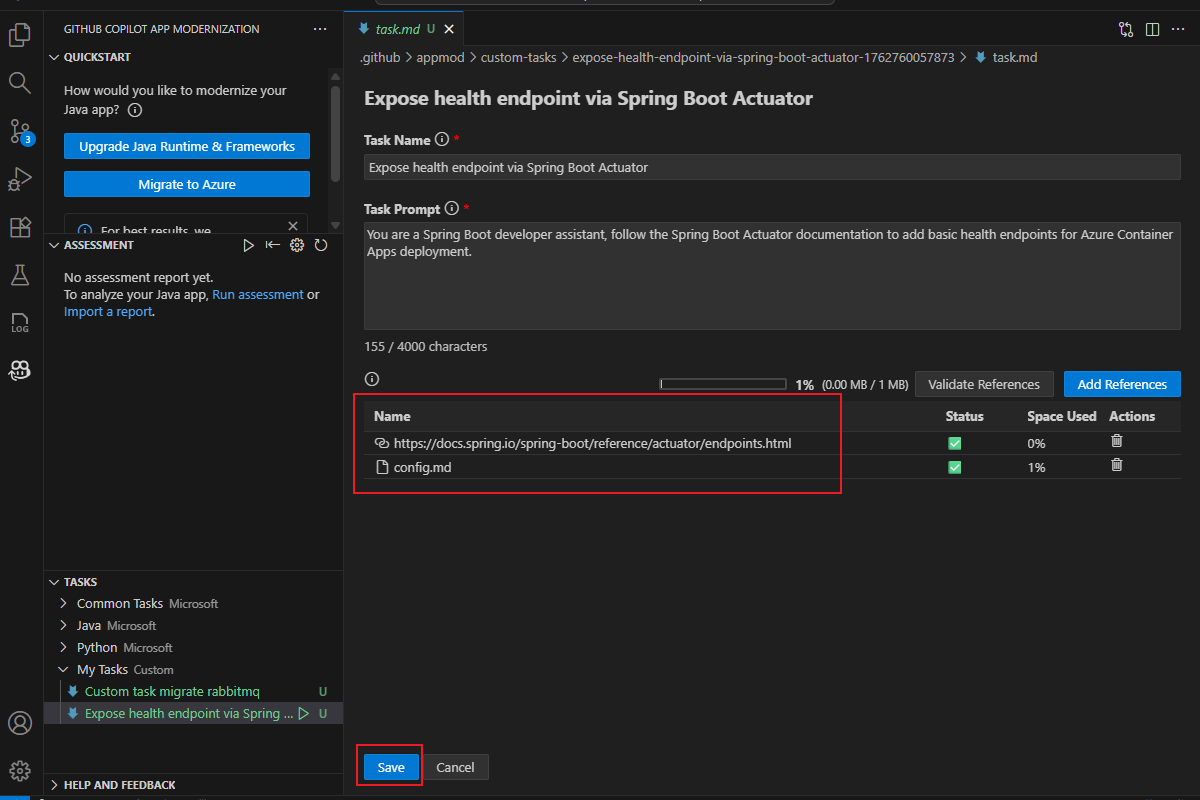The height and width of the screenshot is (800, 1200).
Task: Click the Task Name input field
Action: pyautogui.click(x=772, y=168)
